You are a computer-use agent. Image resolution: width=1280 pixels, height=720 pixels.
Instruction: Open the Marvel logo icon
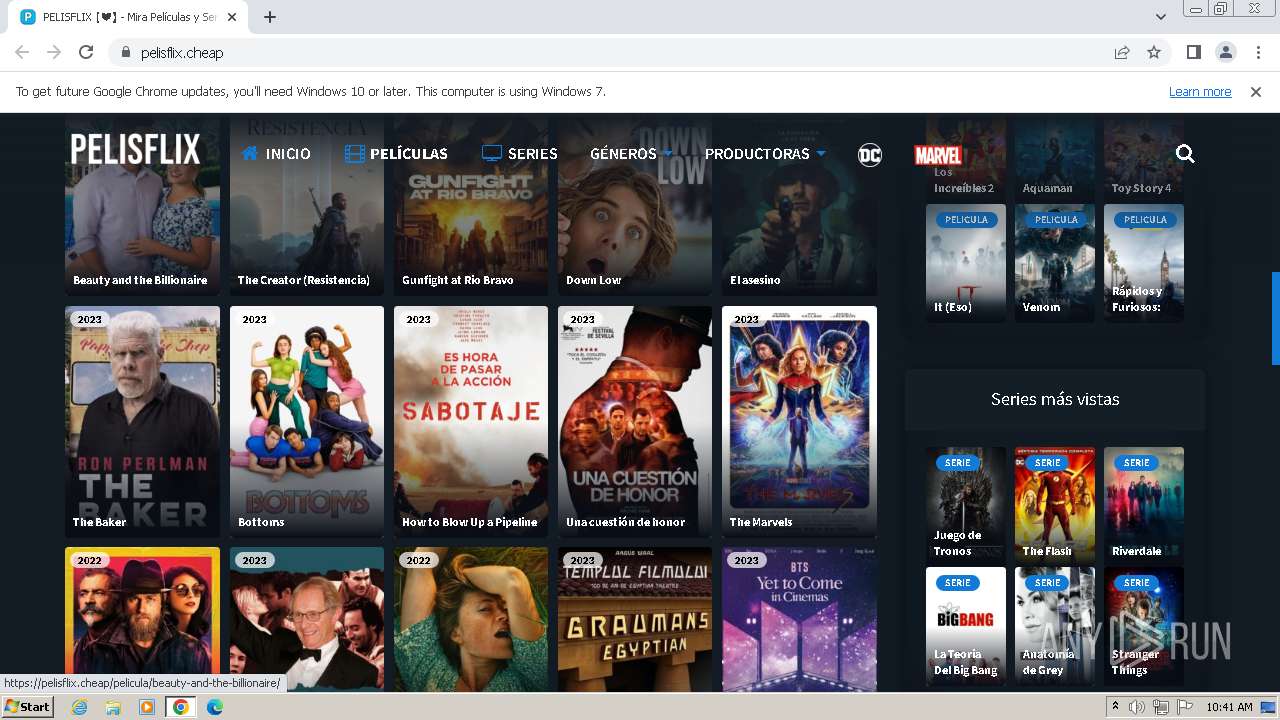tap(938, 155)
